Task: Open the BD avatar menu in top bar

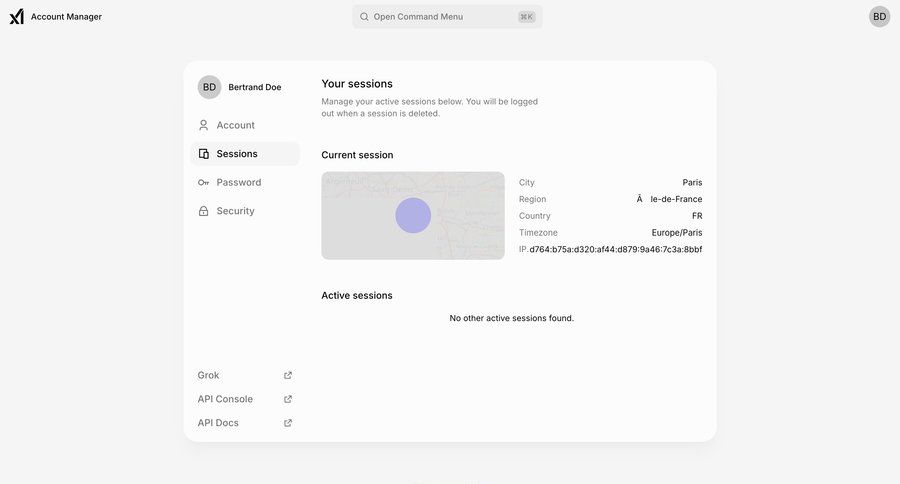Action: click(879, 17)
